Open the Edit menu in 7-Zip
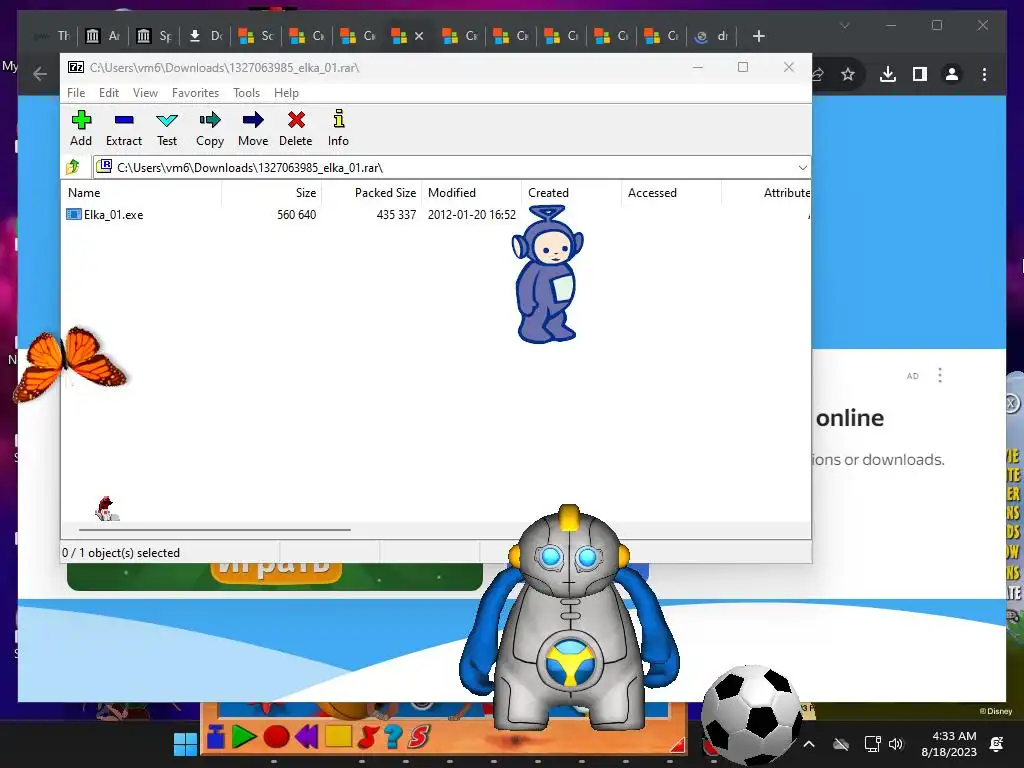 (x=109, y=93)
